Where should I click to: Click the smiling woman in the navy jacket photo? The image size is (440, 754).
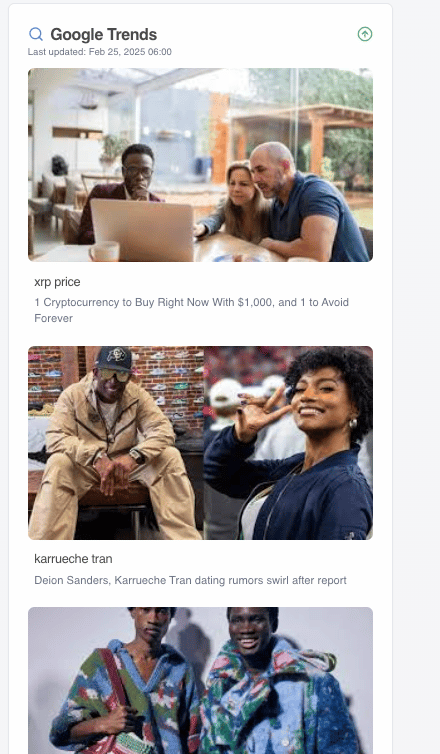(289, 443)
